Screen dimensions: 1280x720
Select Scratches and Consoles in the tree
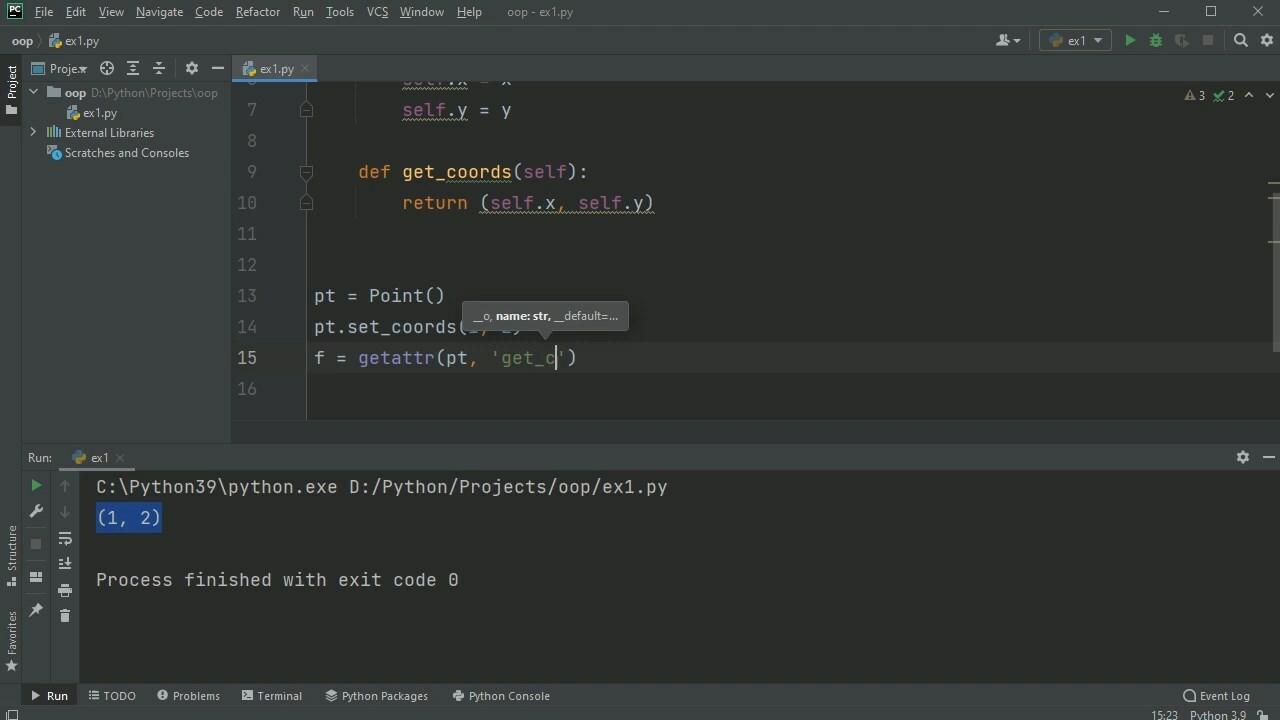(118, 153)
